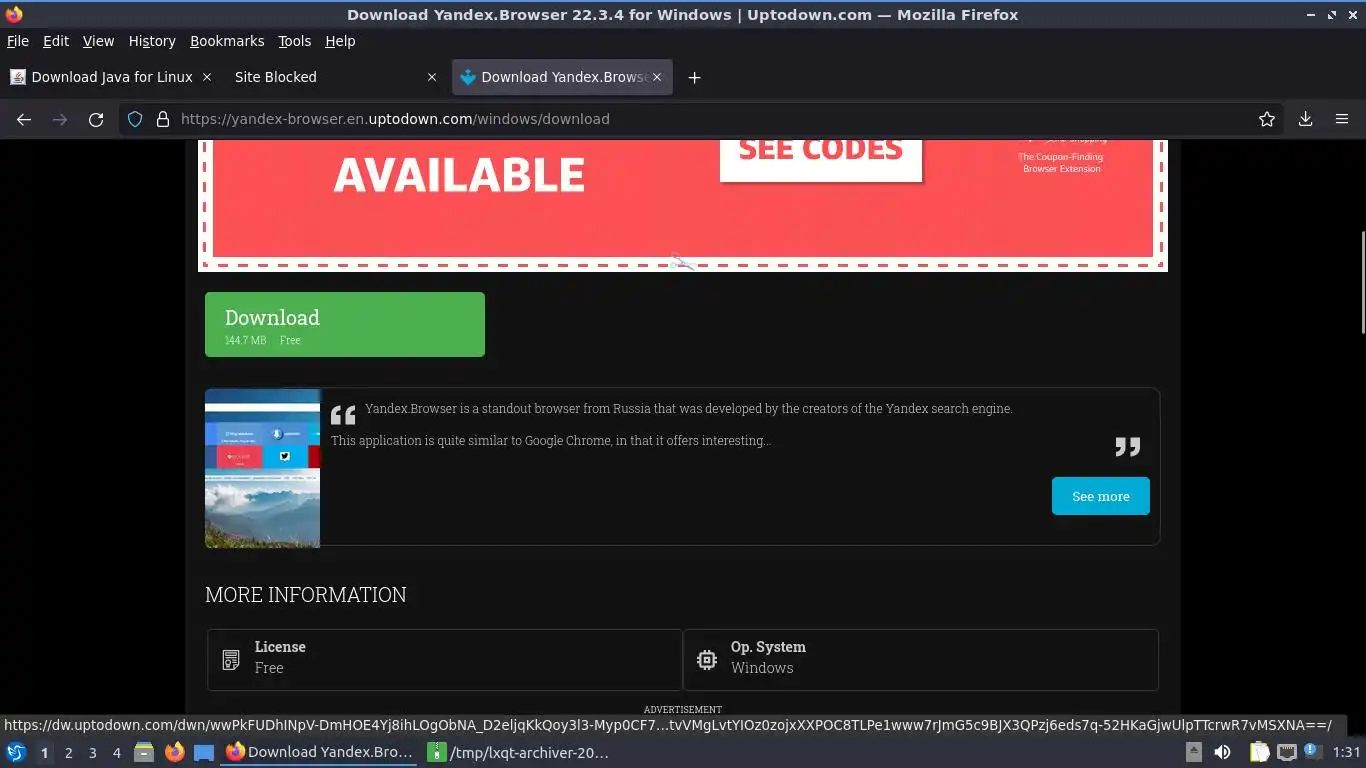
Task: Open the Bookmarks menu
Action: [x=227, y=41]
